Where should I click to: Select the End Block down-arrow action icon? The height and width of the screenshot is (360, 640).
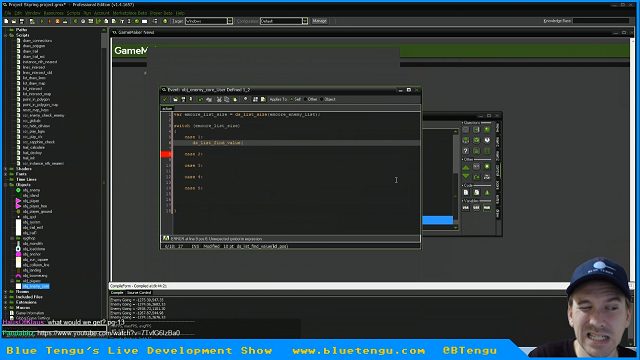(x=466, y=176)
